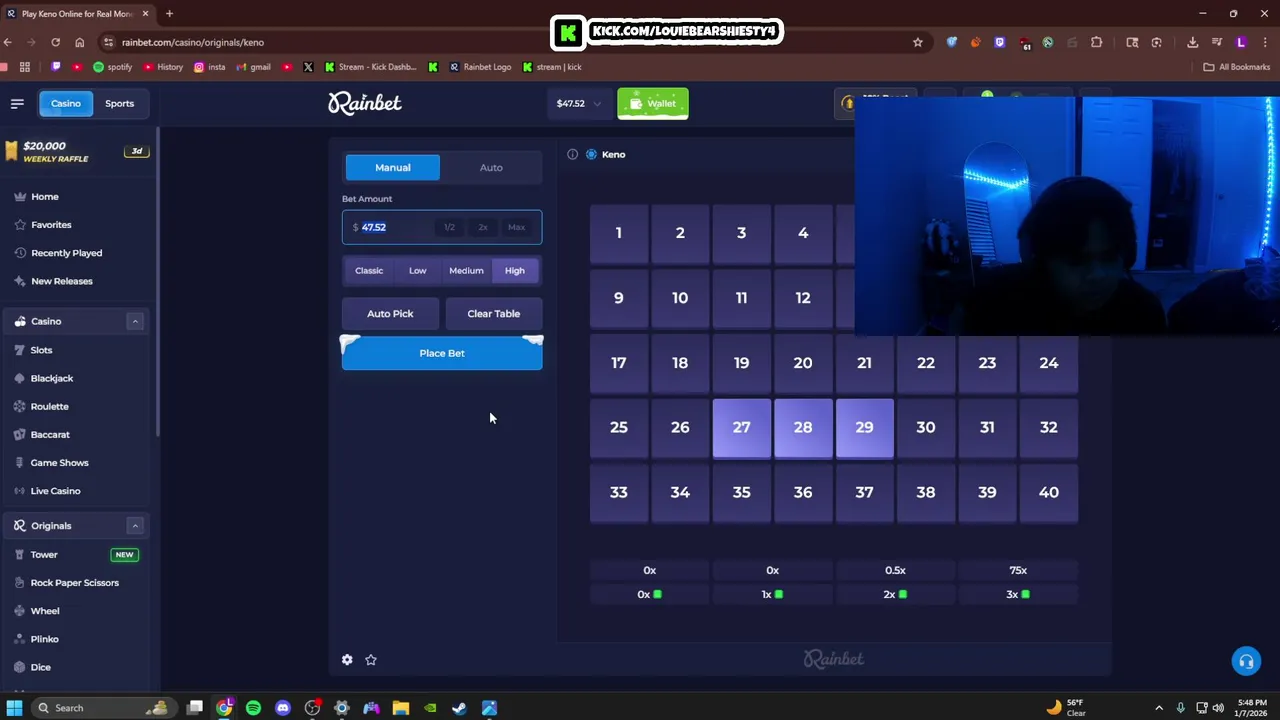Open Chrome three-dot menu
Image resolution: width=1280 pixels, height=720 pixels.
coord(1265,42)
